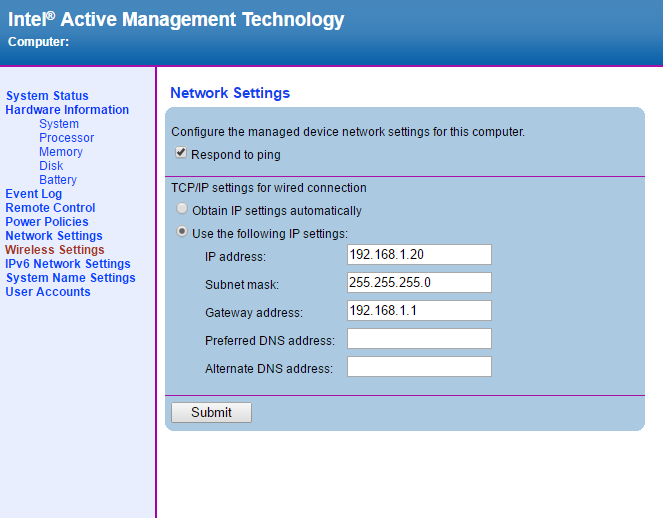View the Disk hardware information

click(51, 166)
